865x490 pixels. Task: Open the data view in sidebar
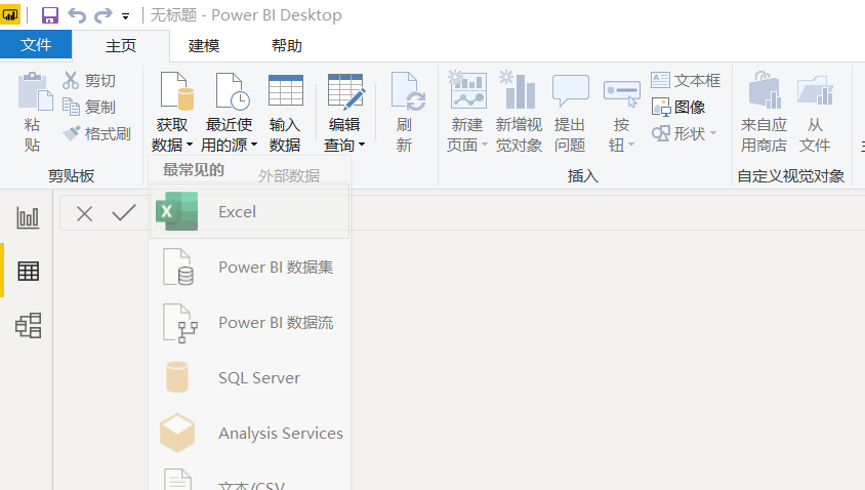coord(28,271)
